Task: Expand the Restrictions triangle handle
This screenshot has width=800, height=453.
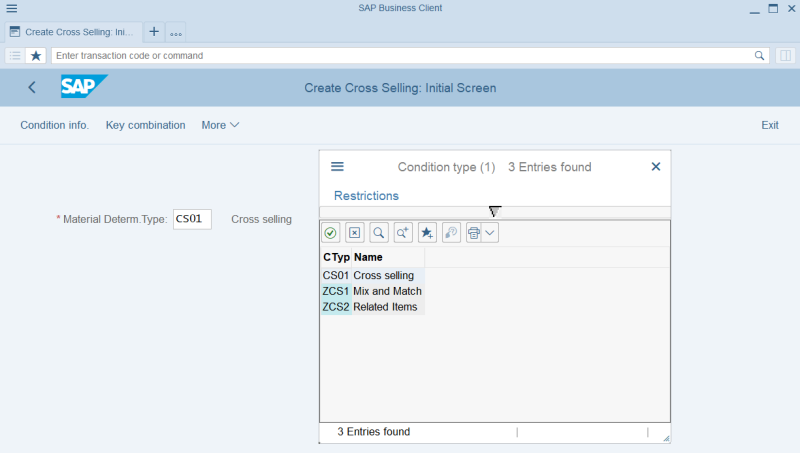Action: pyautogui.click(x=494, y=211)
